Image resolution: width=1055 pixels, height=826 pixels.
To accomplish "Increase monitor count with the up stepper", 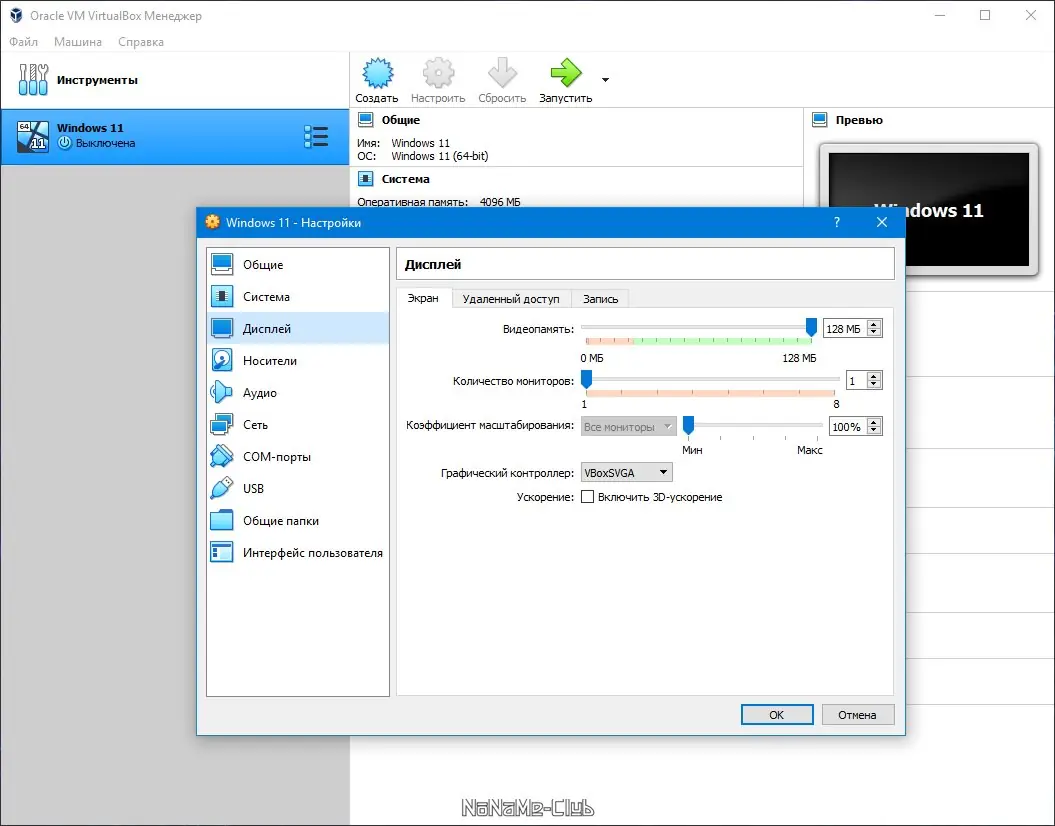I will click(874, 377).
